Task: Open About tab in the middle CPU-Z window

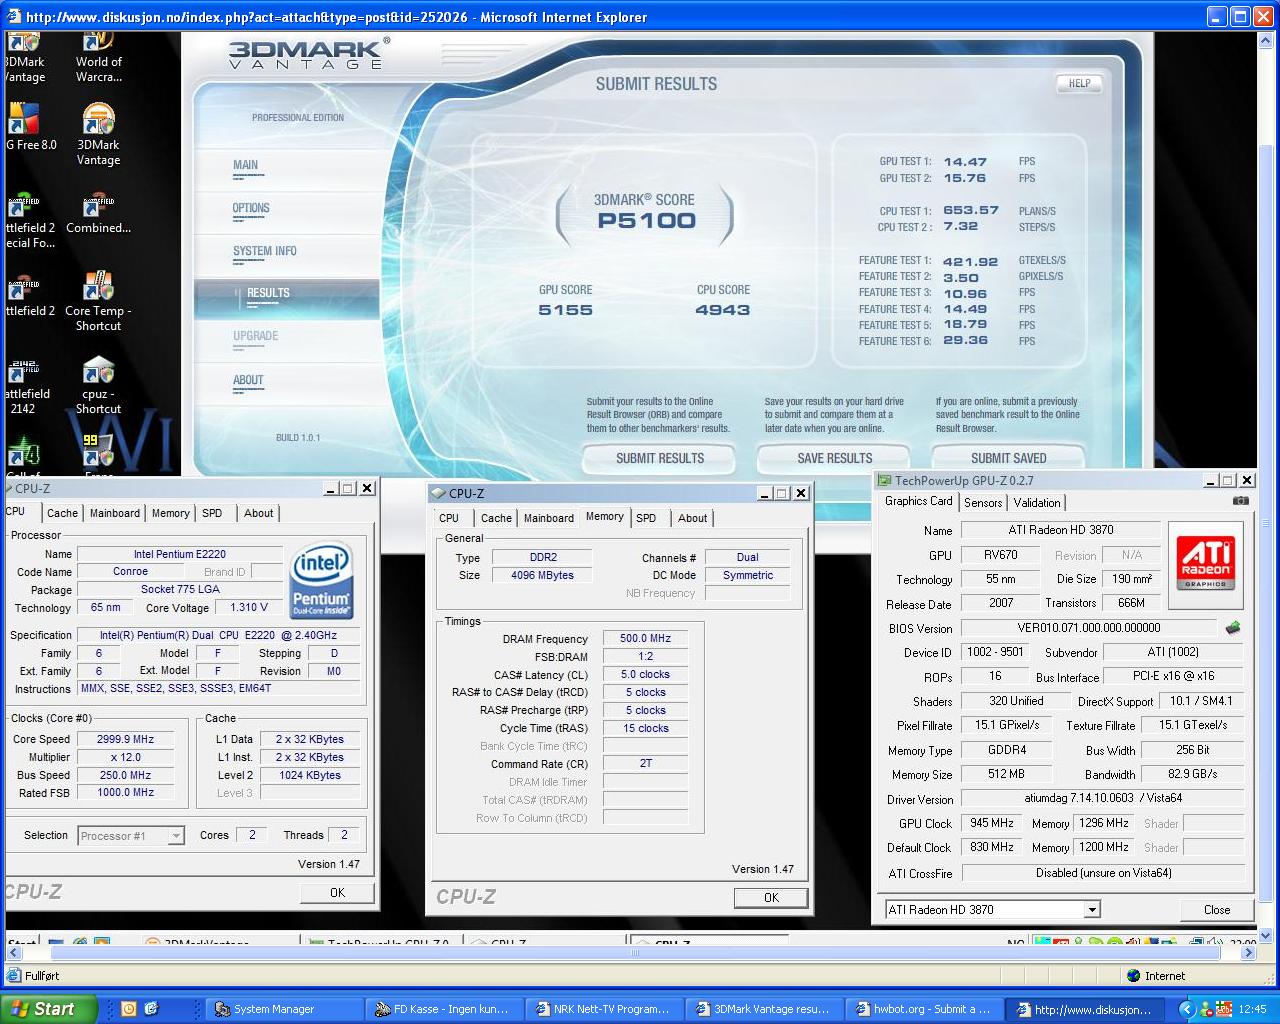Action: pos(692,518)
